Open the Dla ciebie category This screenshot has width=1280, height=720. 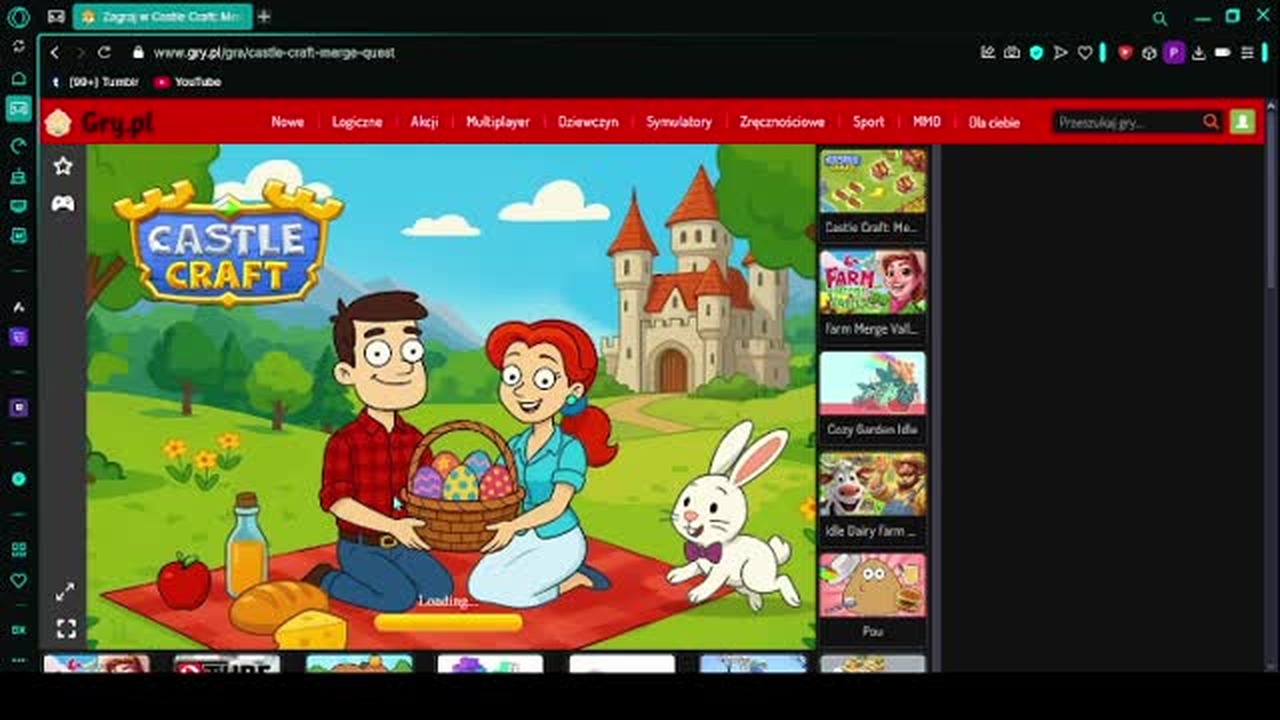tap(994, 122)
